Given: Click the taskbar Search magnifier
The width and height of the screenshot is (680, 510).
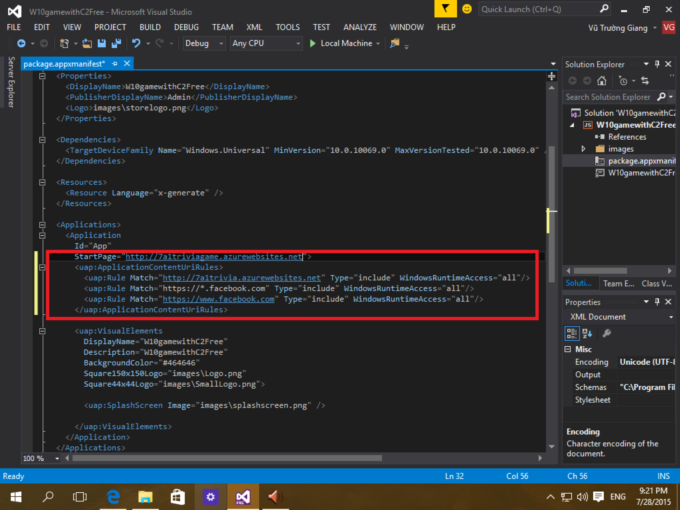Looking at the screenshot, I should pyautogui.click(x=48, y=497).
